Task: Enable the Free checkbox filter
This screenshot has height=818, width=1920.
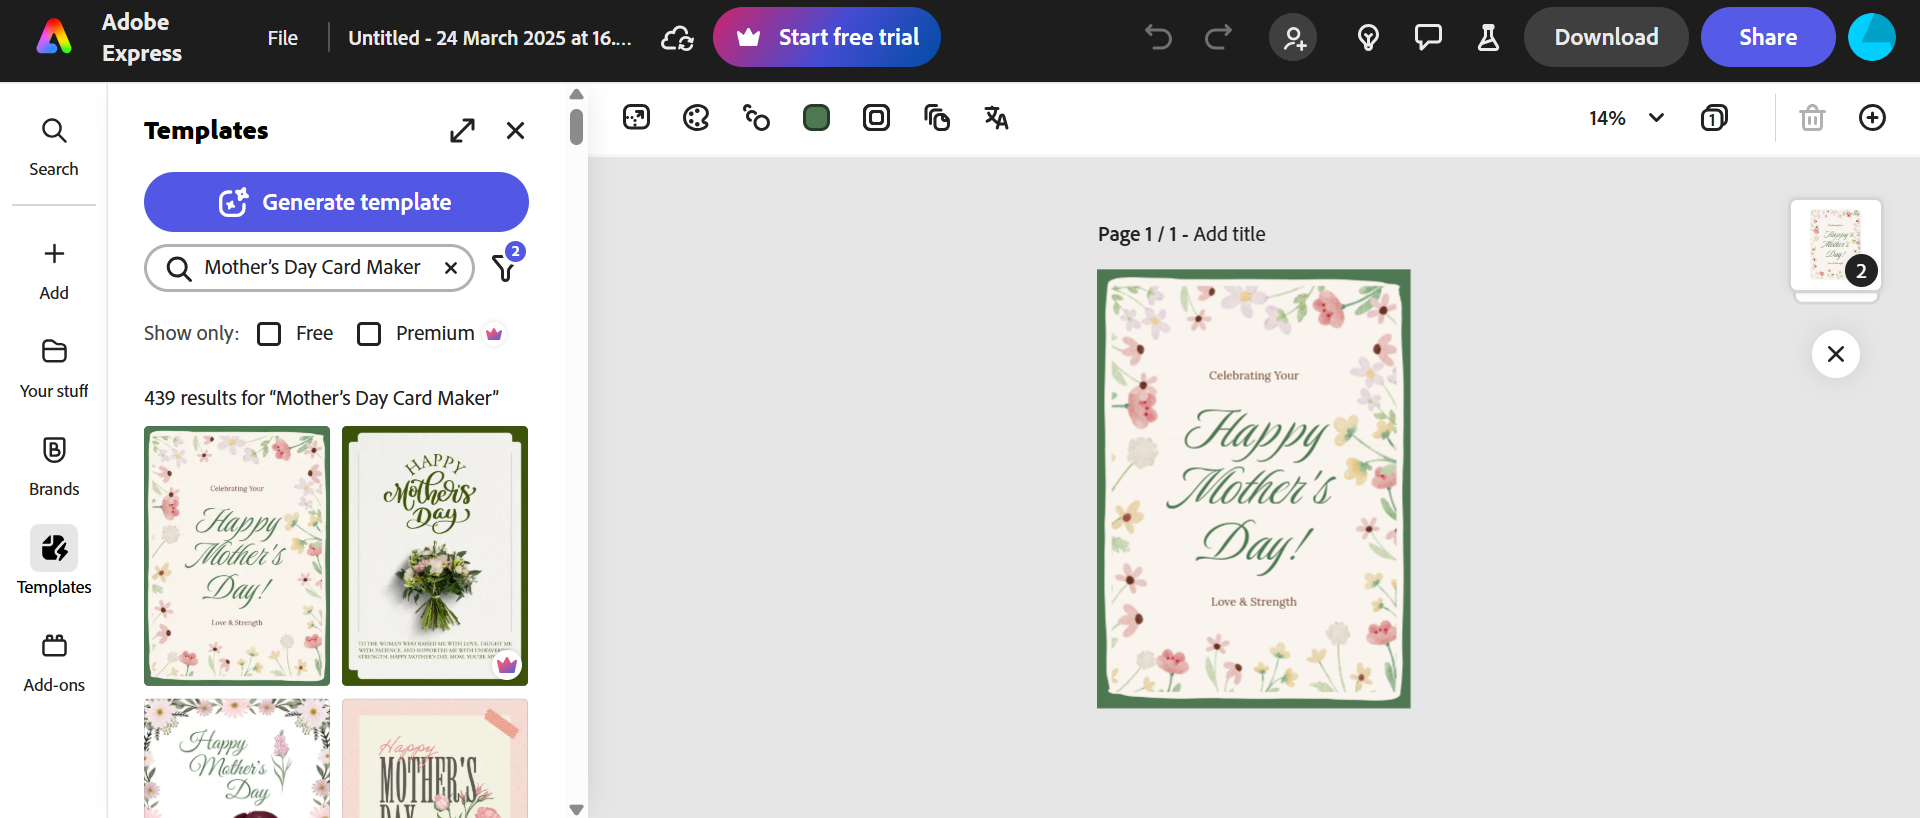Action: [269, 333]
